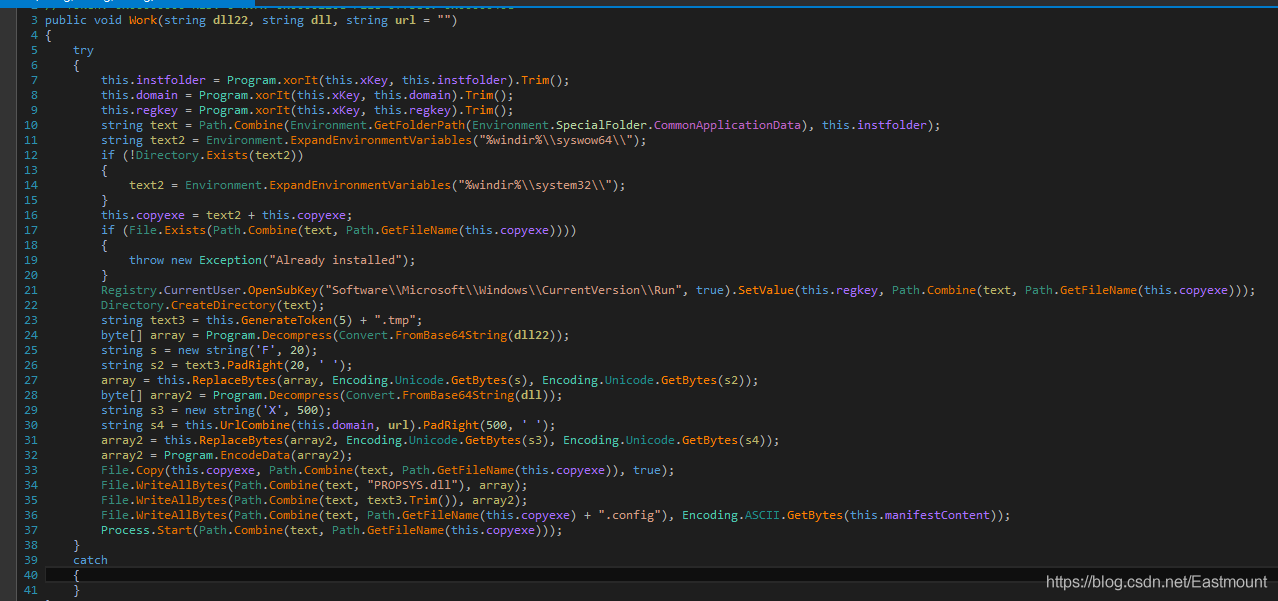Click line number 33 in the gutter
The image size is (1278, 601).
[x=31, y=470]
